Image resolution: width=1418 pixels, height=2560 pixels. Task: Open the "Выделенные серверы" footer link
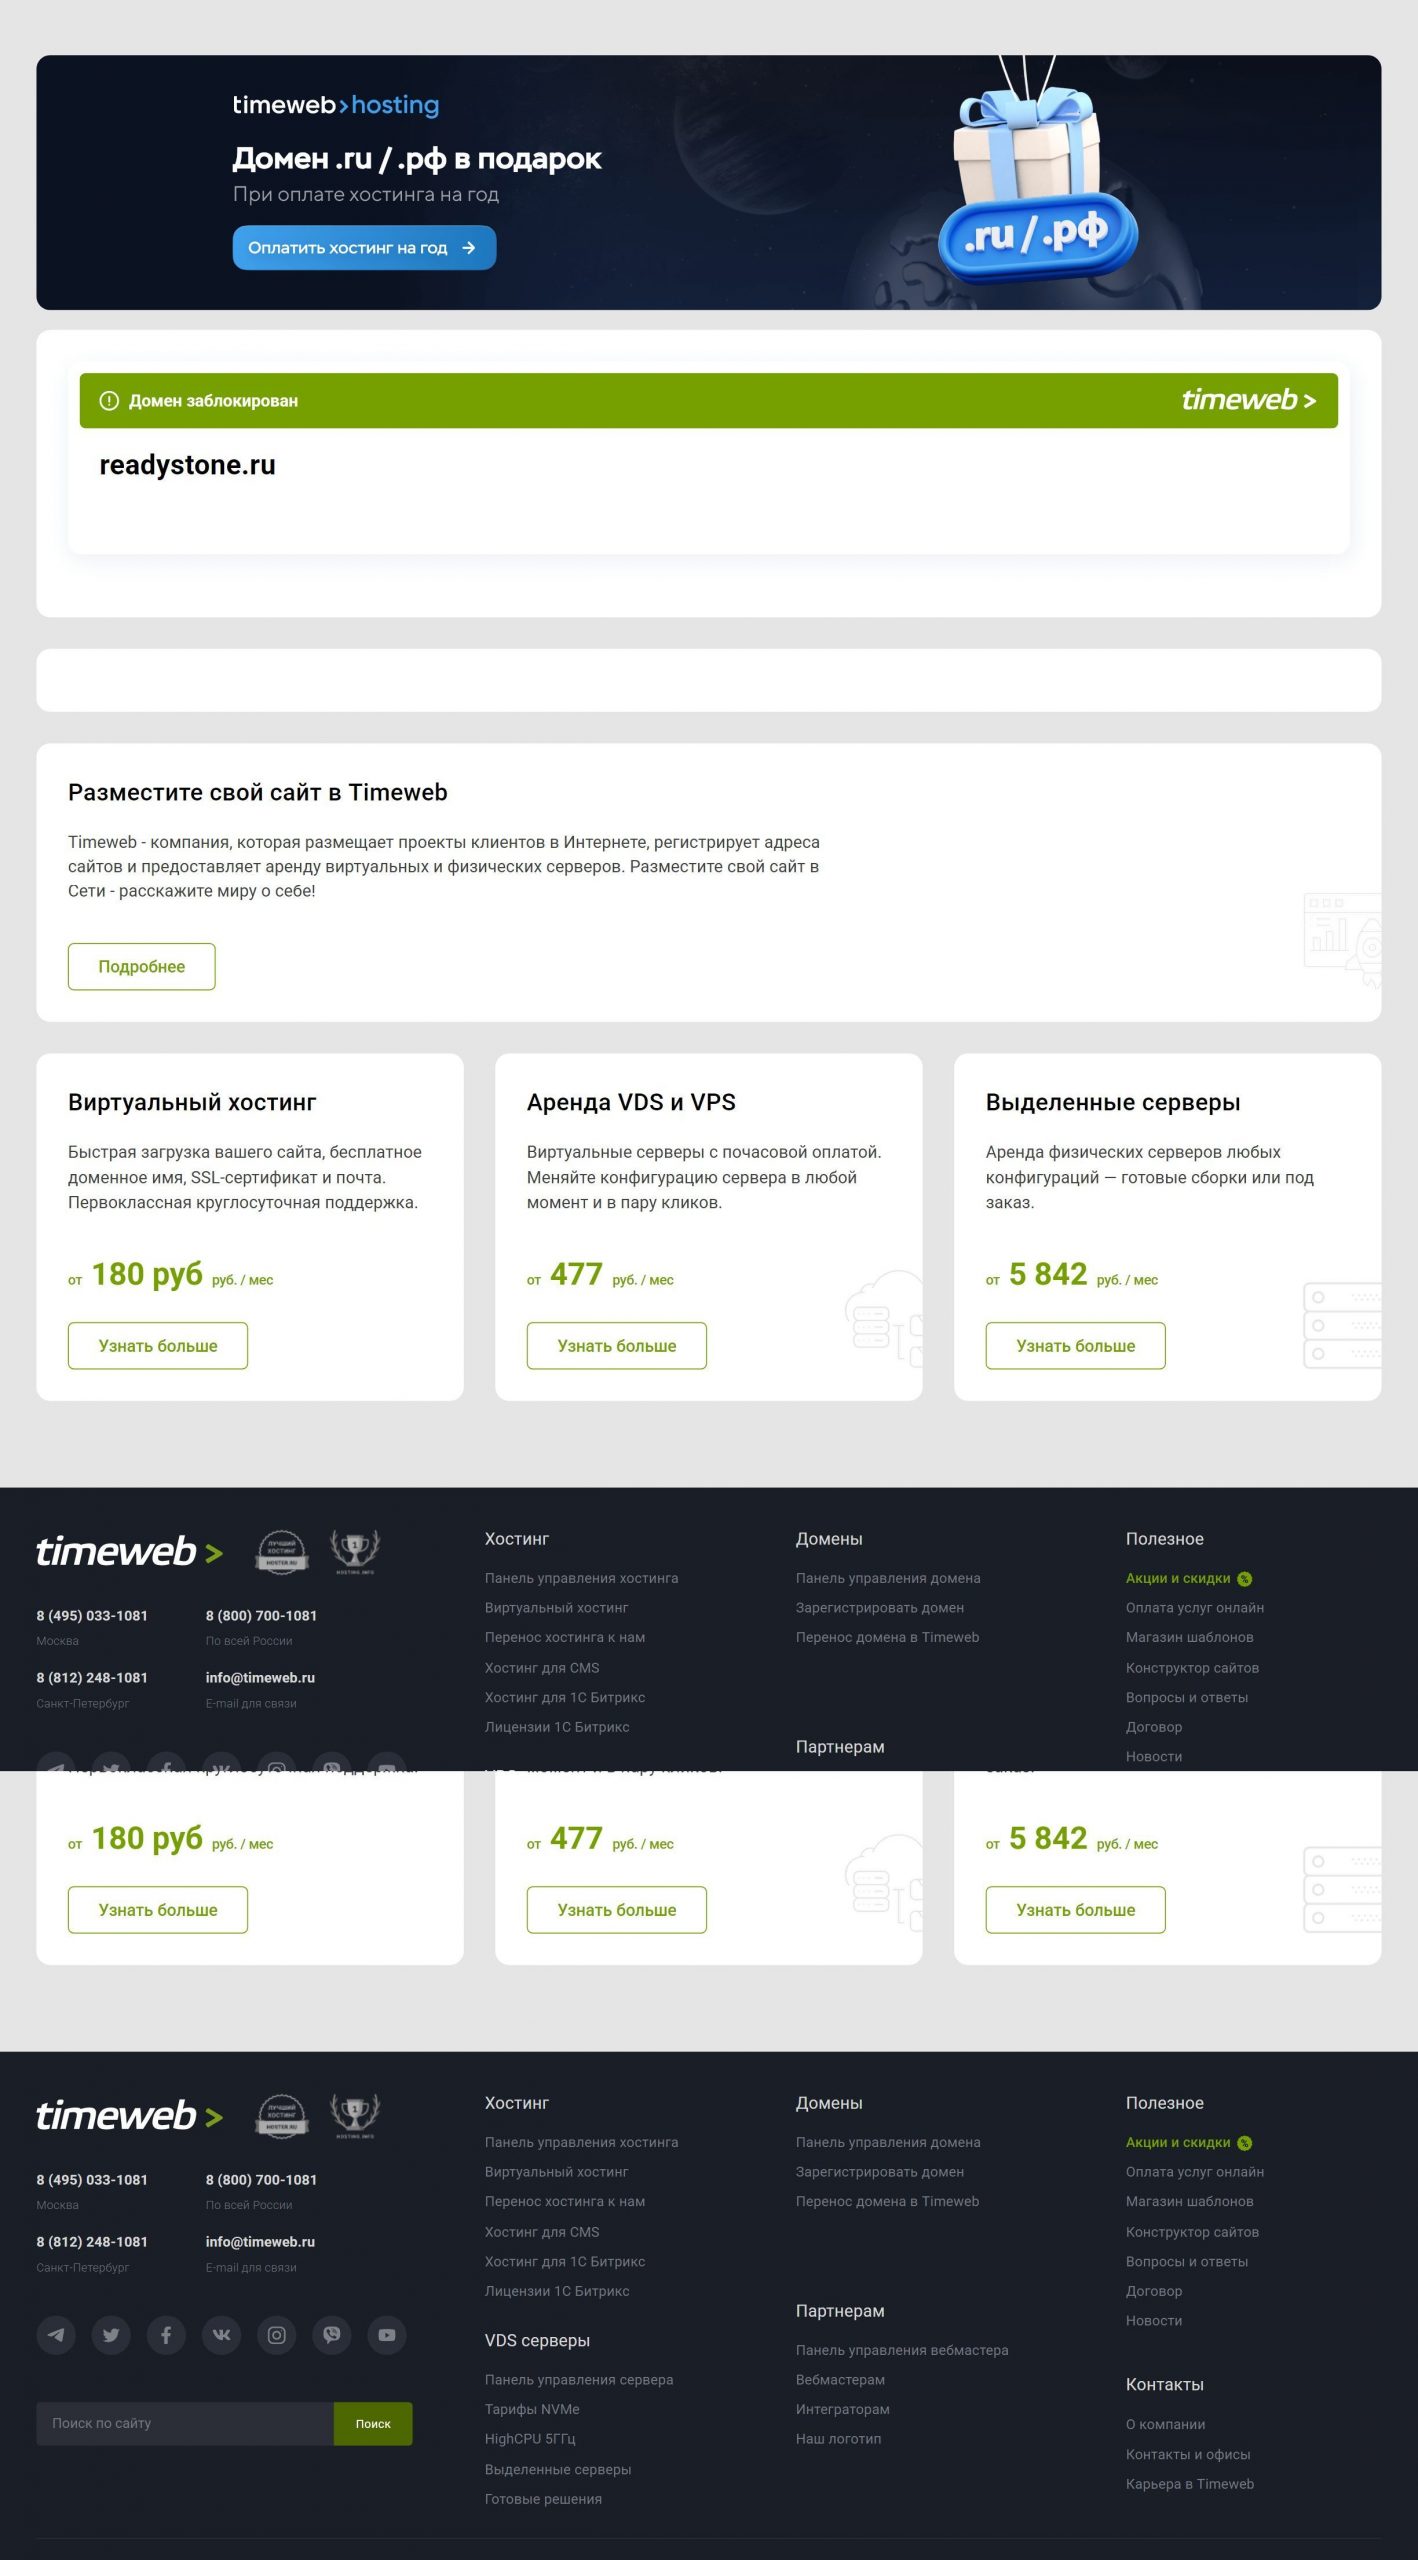click(x=558, y=2469)
